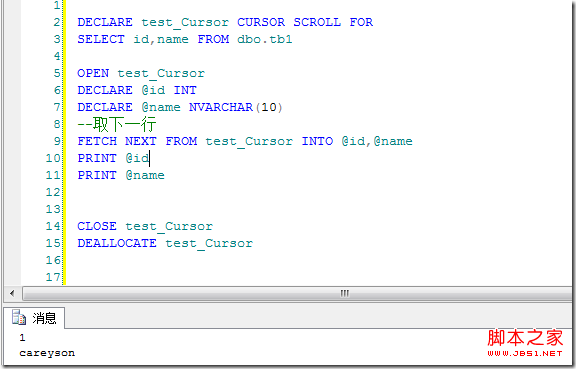Viewport: 576px width, 369px height.
Task: Click NVARCHAR type on line 7
Action: (x=221, y=107)
